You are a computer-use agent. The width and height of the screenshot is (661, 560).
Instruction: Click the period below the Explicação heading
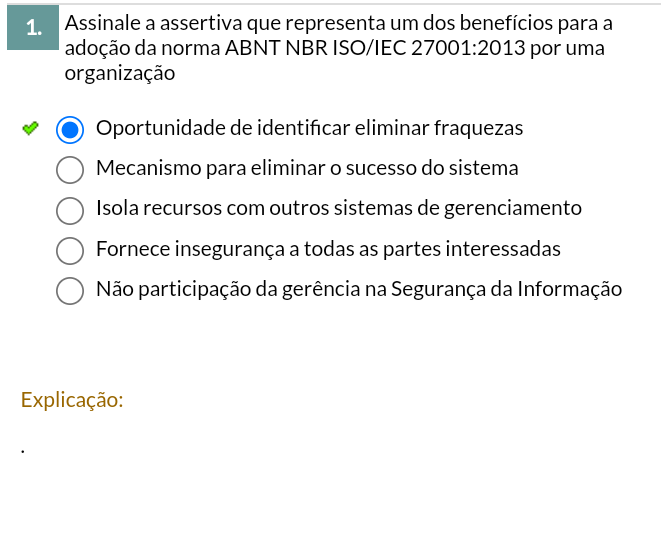[x=22, y=452]
